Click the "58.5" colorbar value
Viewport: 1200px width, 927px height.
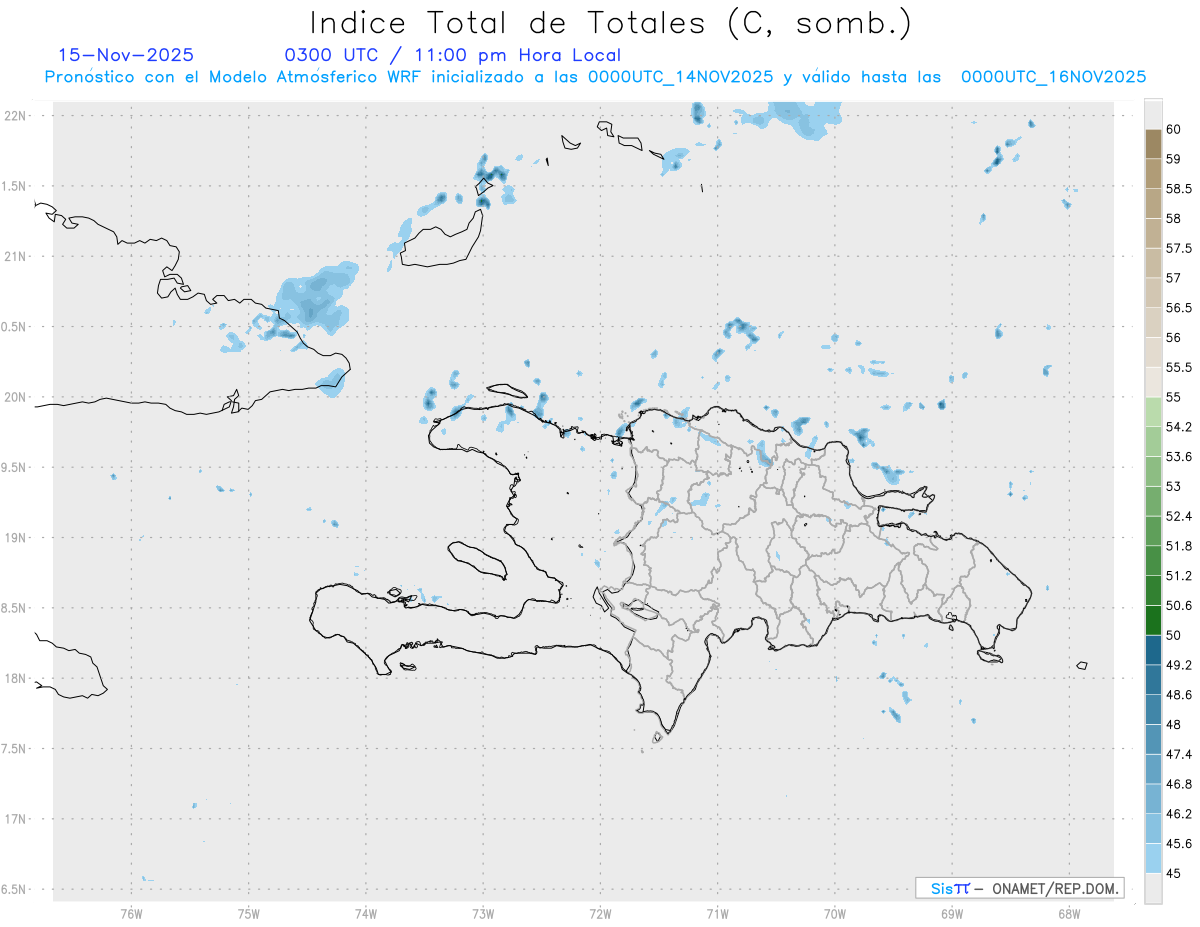pyautogui.click(x=1179, y=189)
